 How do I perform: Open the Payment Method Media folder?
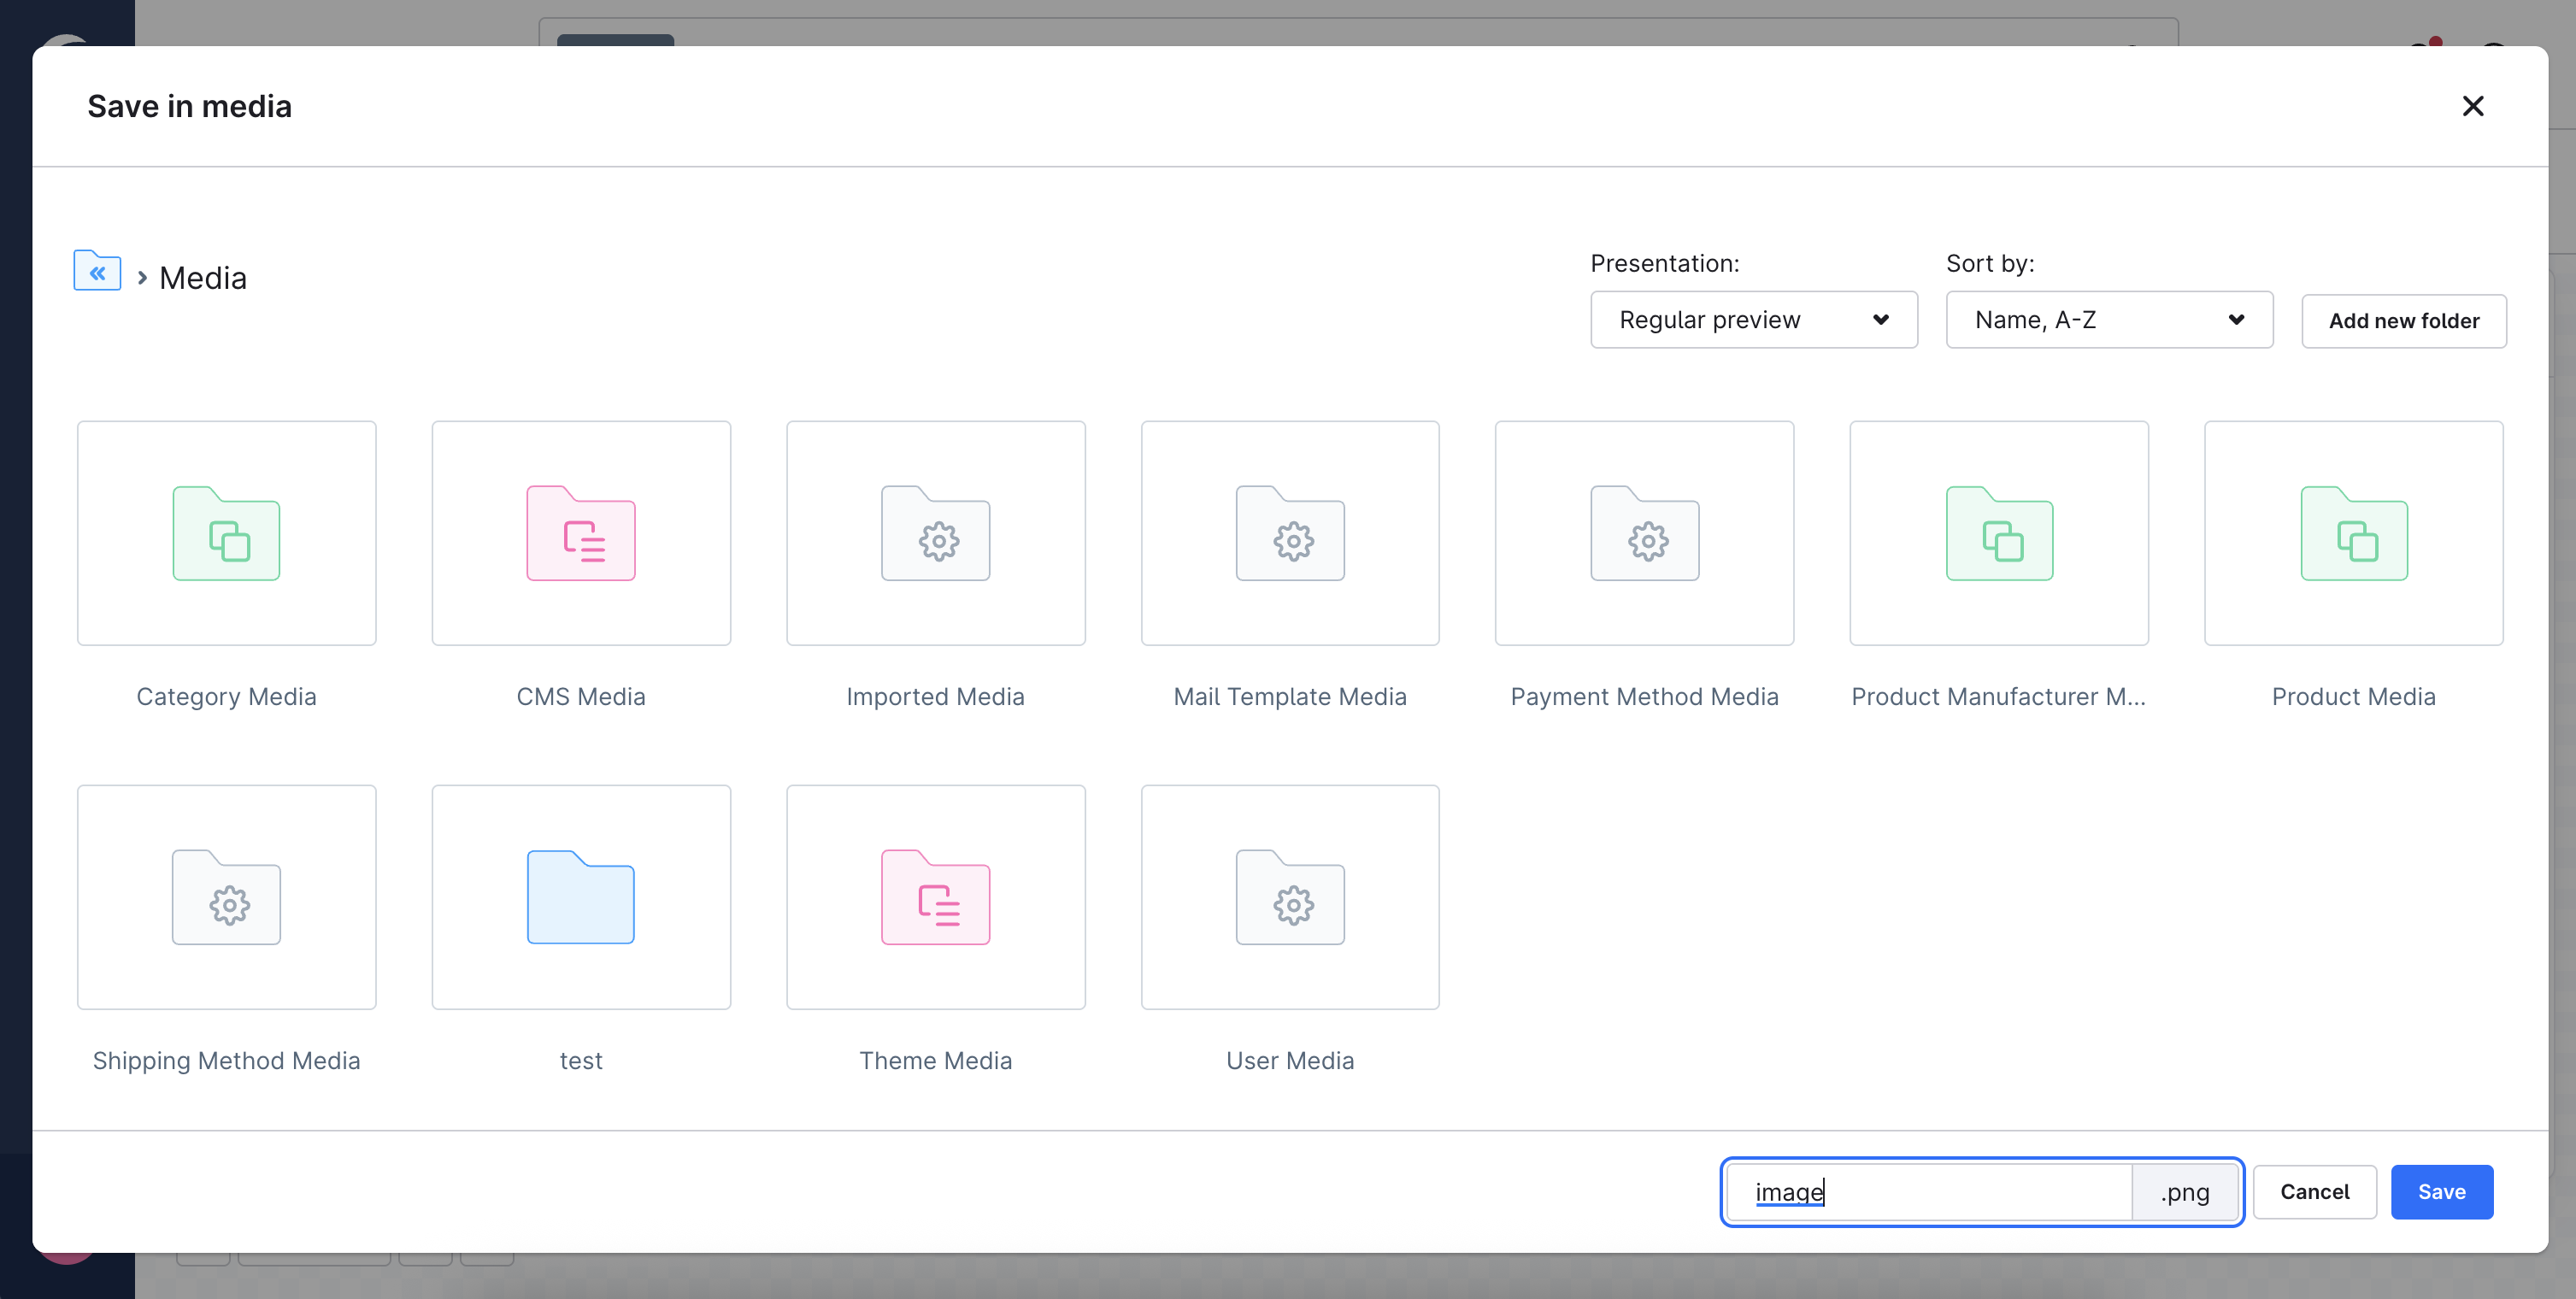click(x=1644, y=533)
